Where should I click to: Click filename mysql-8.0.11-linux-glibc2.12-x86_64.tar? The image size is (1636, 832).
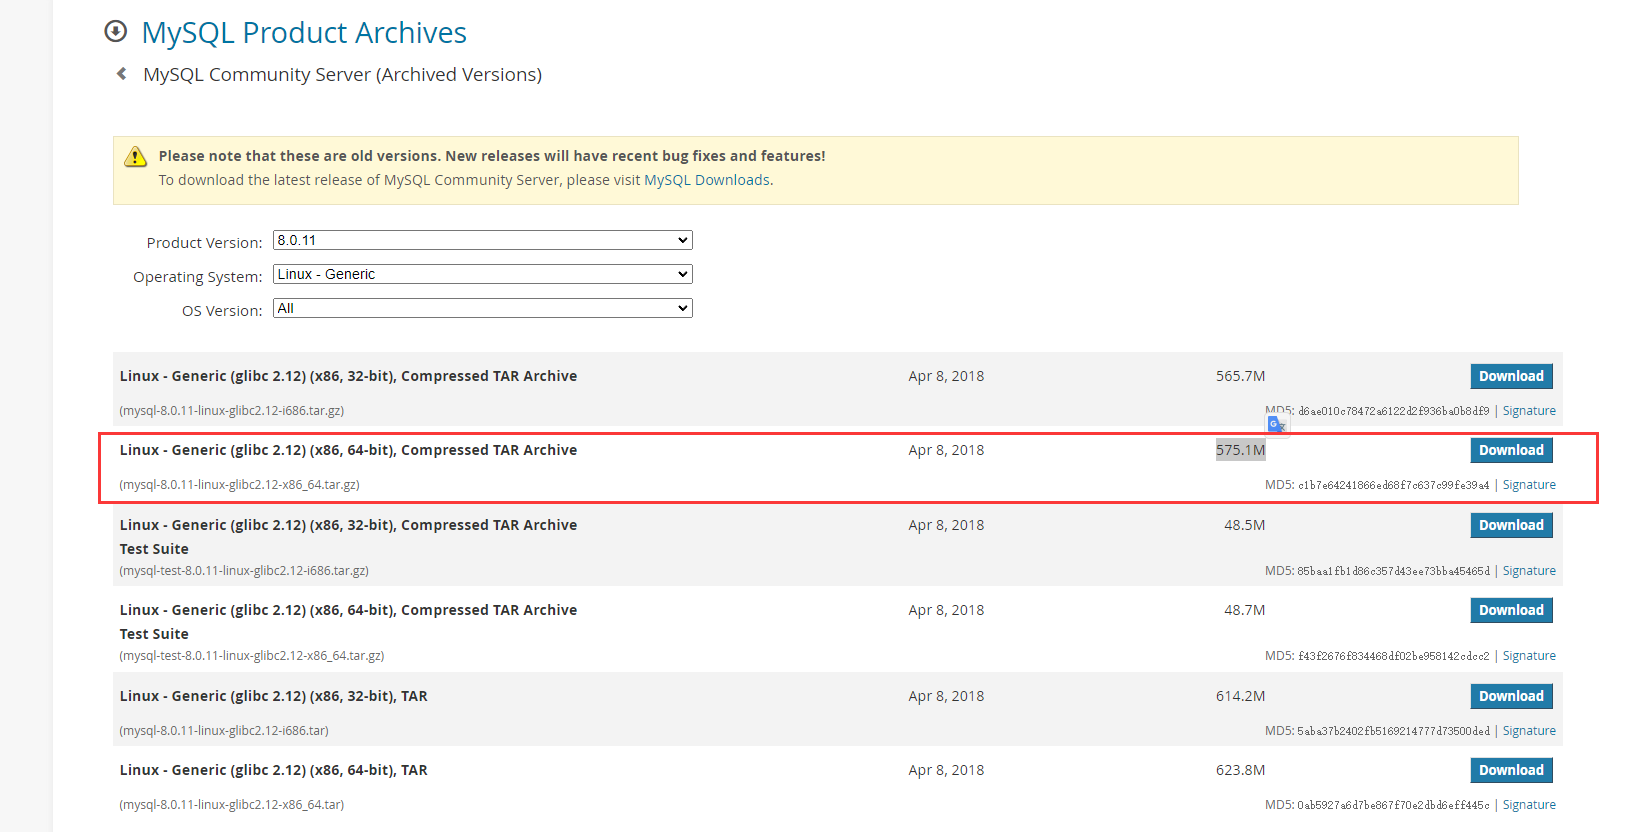click(x=232, y=805)
